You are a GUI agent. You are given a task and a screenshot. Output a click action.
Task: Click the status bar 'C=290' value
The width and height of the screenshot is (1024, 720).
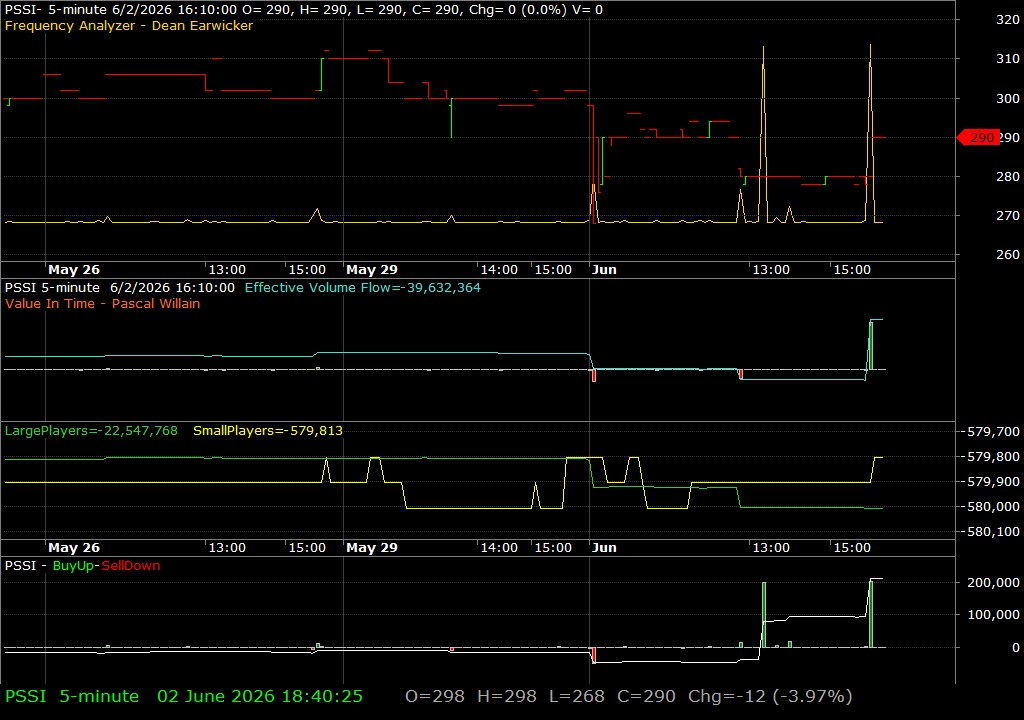[647, 696]
